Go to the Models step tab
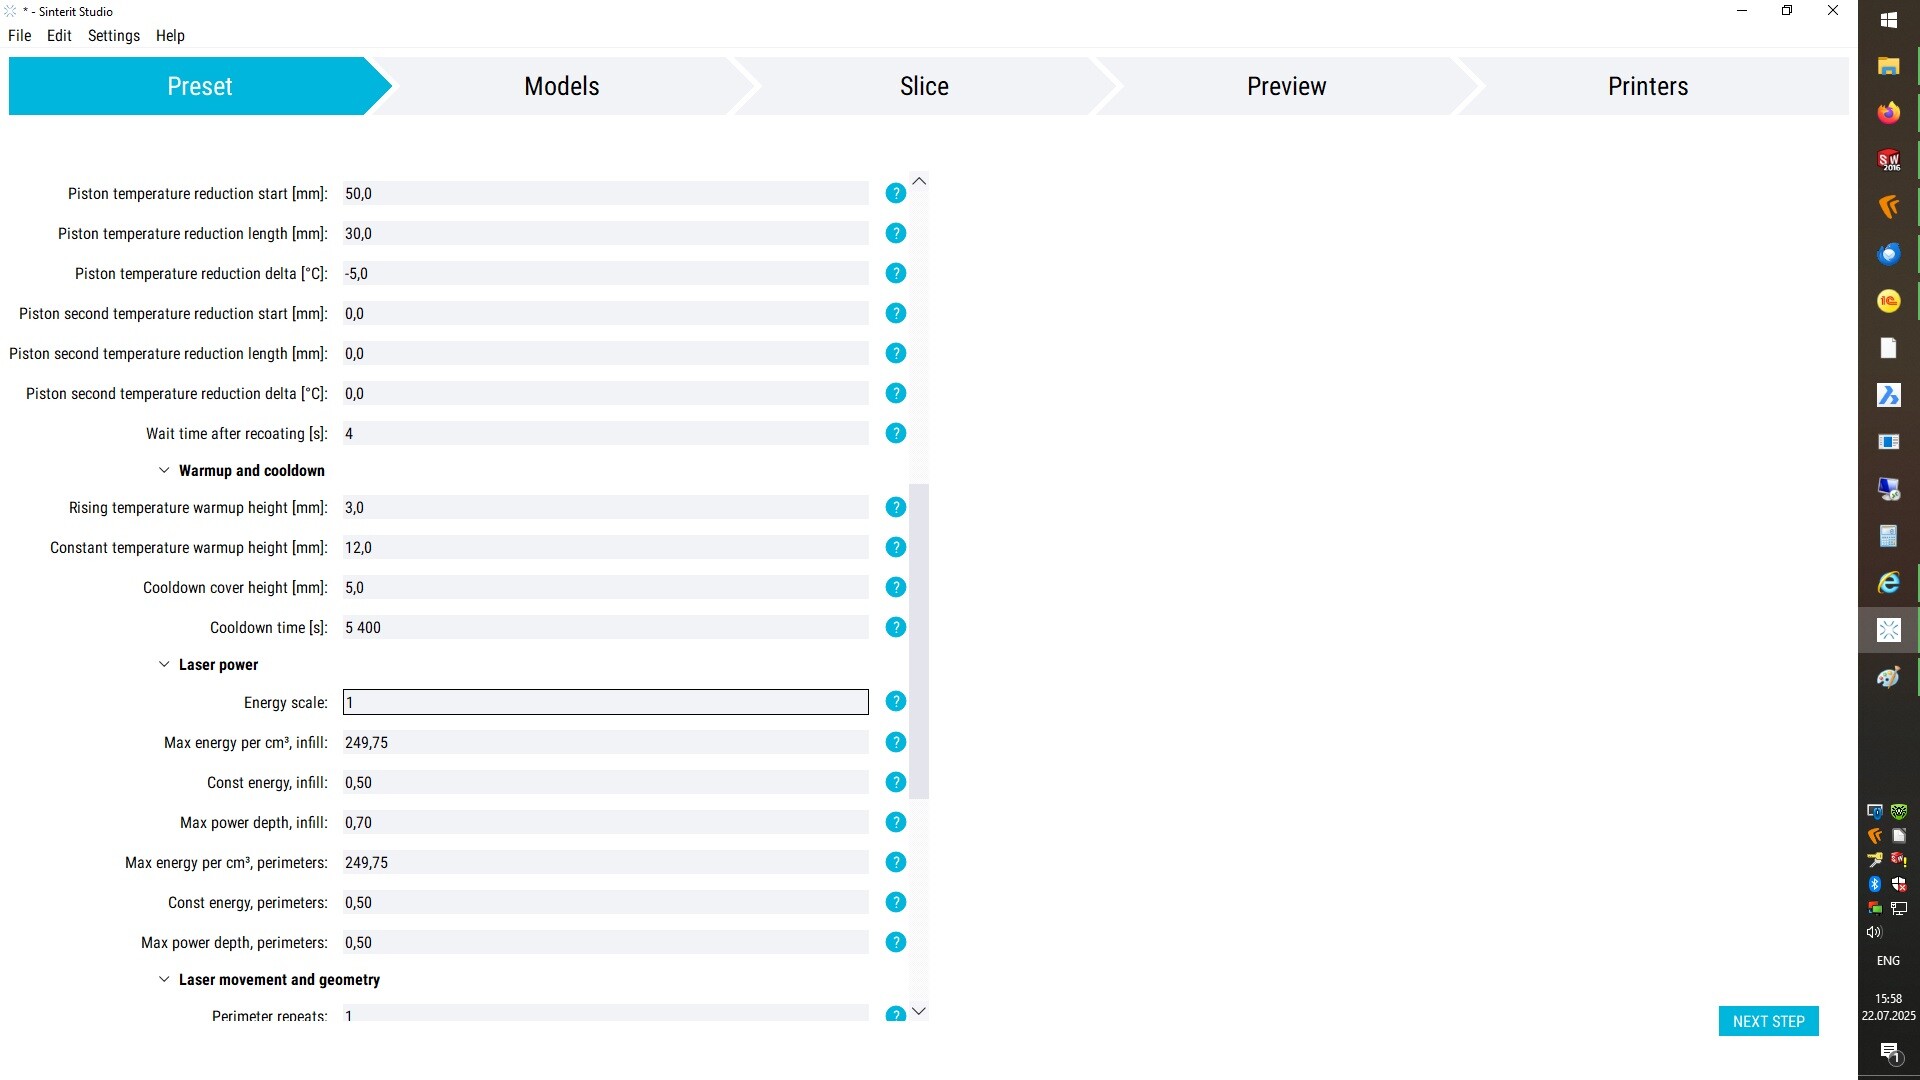 [561, 86]
